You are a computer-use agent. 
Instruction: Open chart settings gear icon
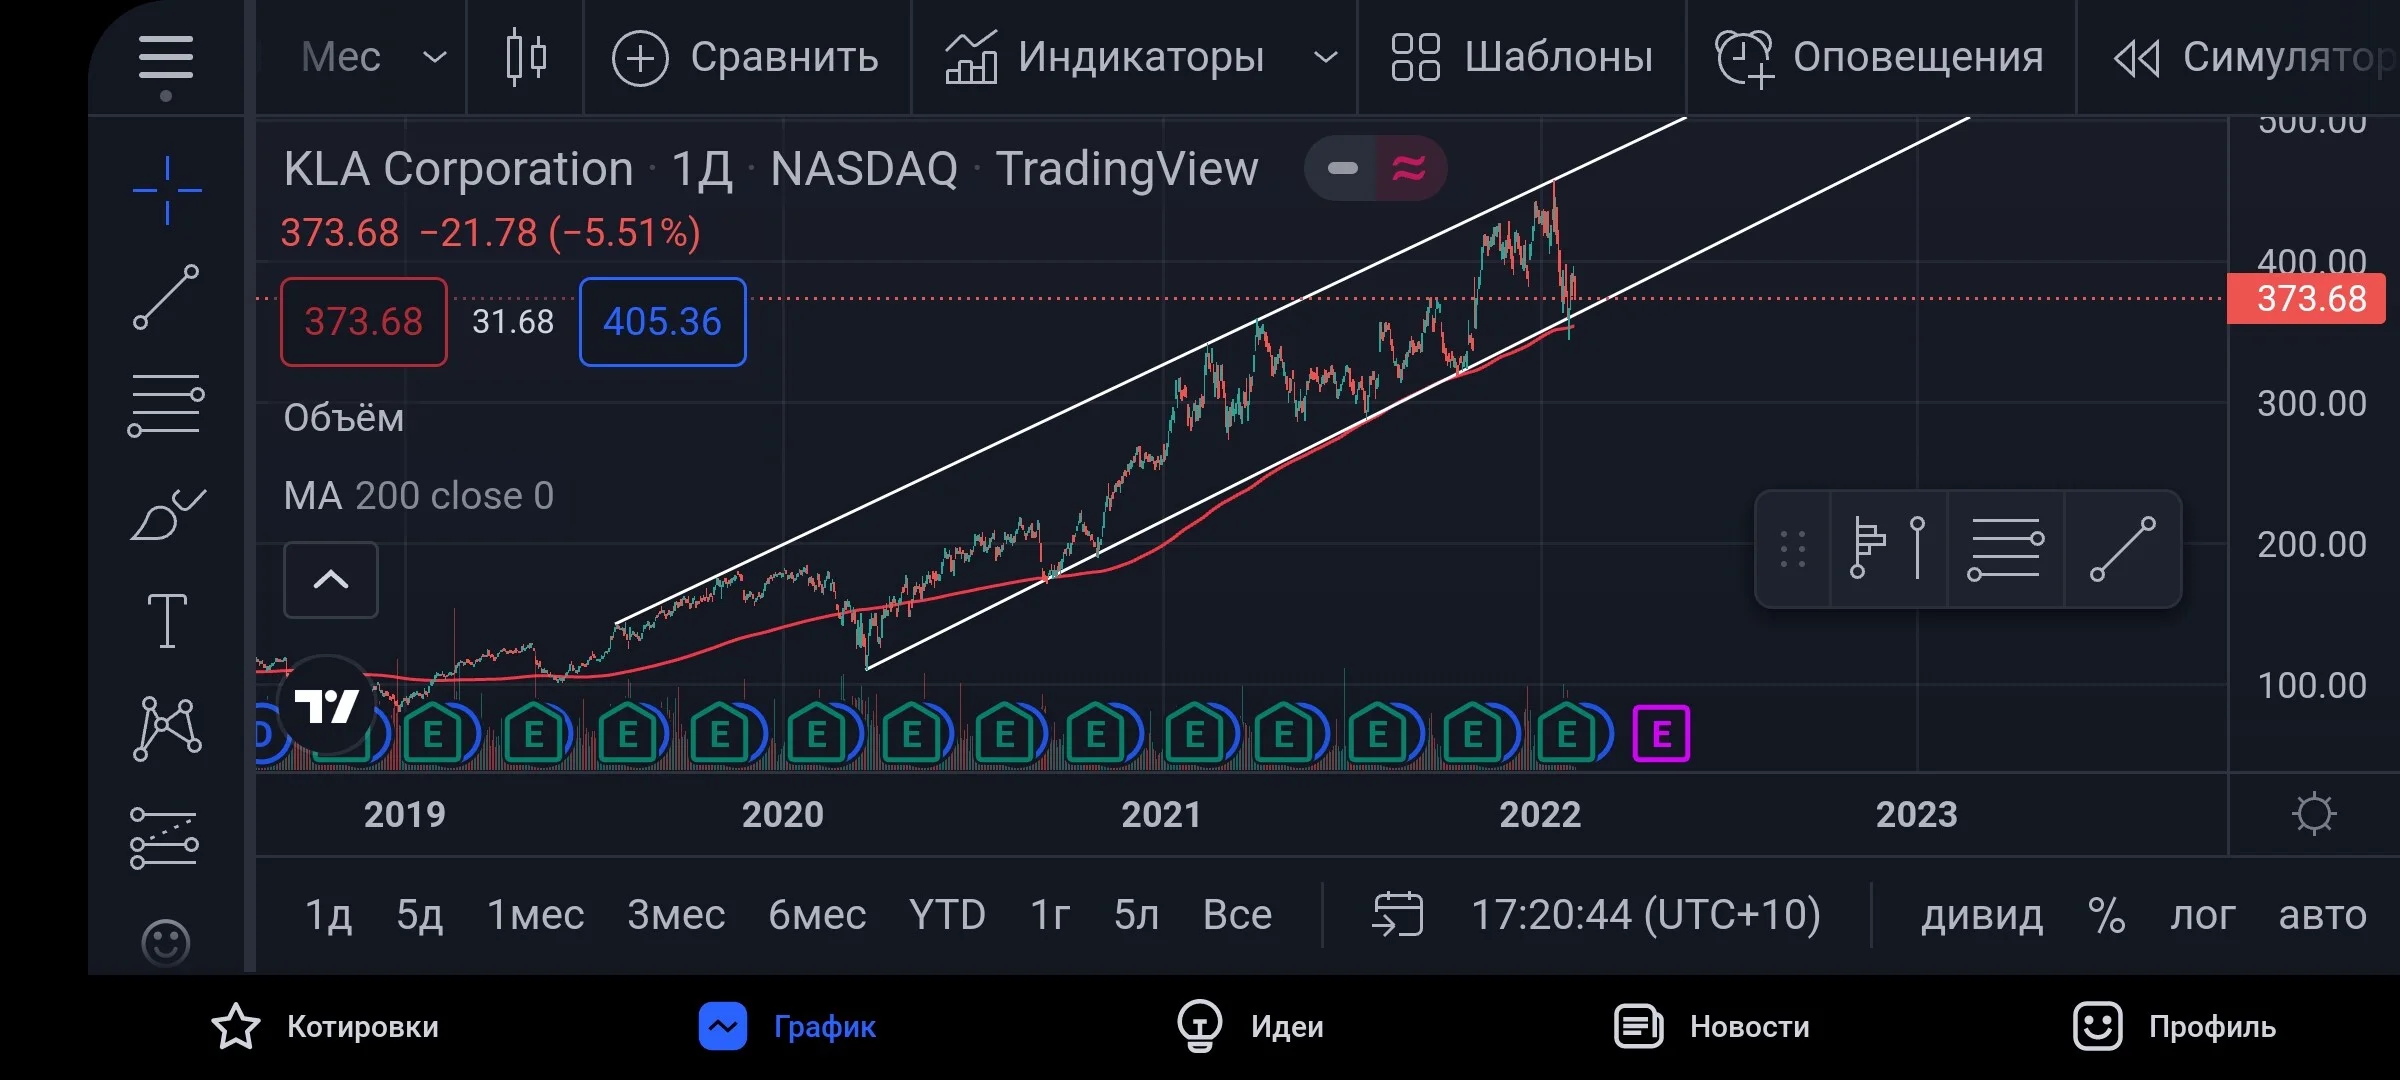(2314, 814)
